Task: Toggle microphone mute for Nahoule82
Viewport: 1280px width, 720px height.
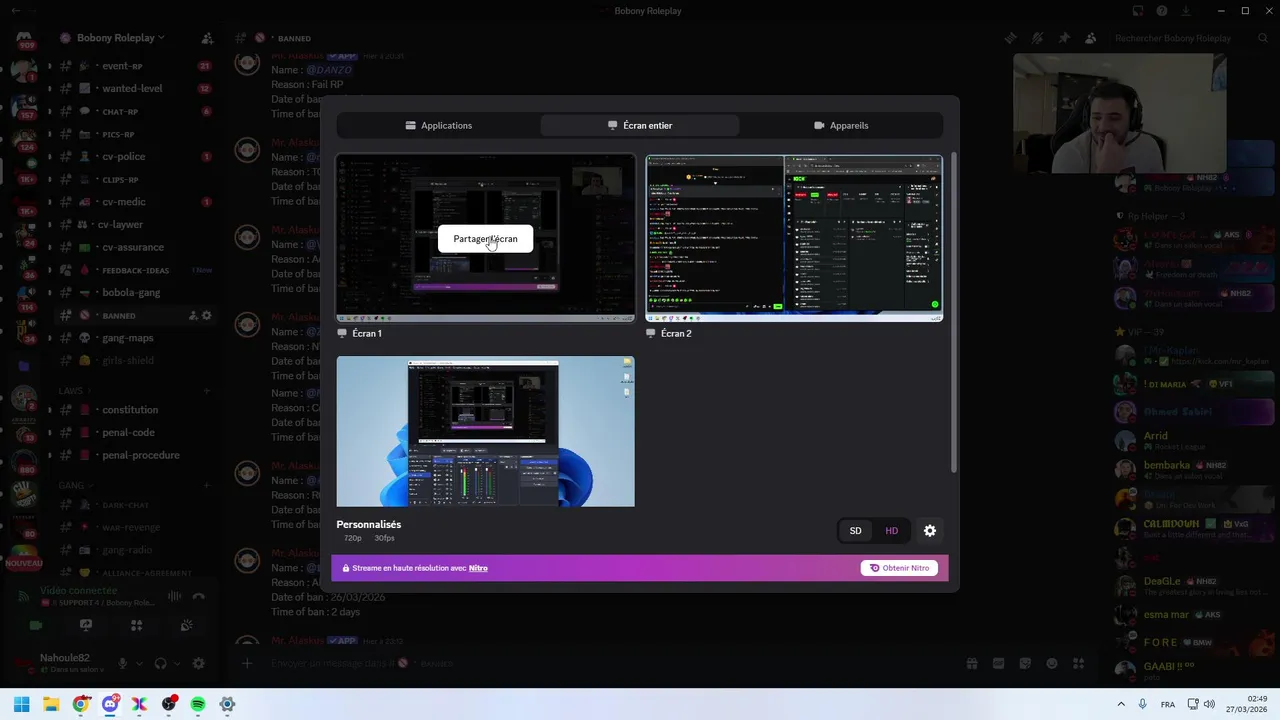Action: tap(123, 663)
